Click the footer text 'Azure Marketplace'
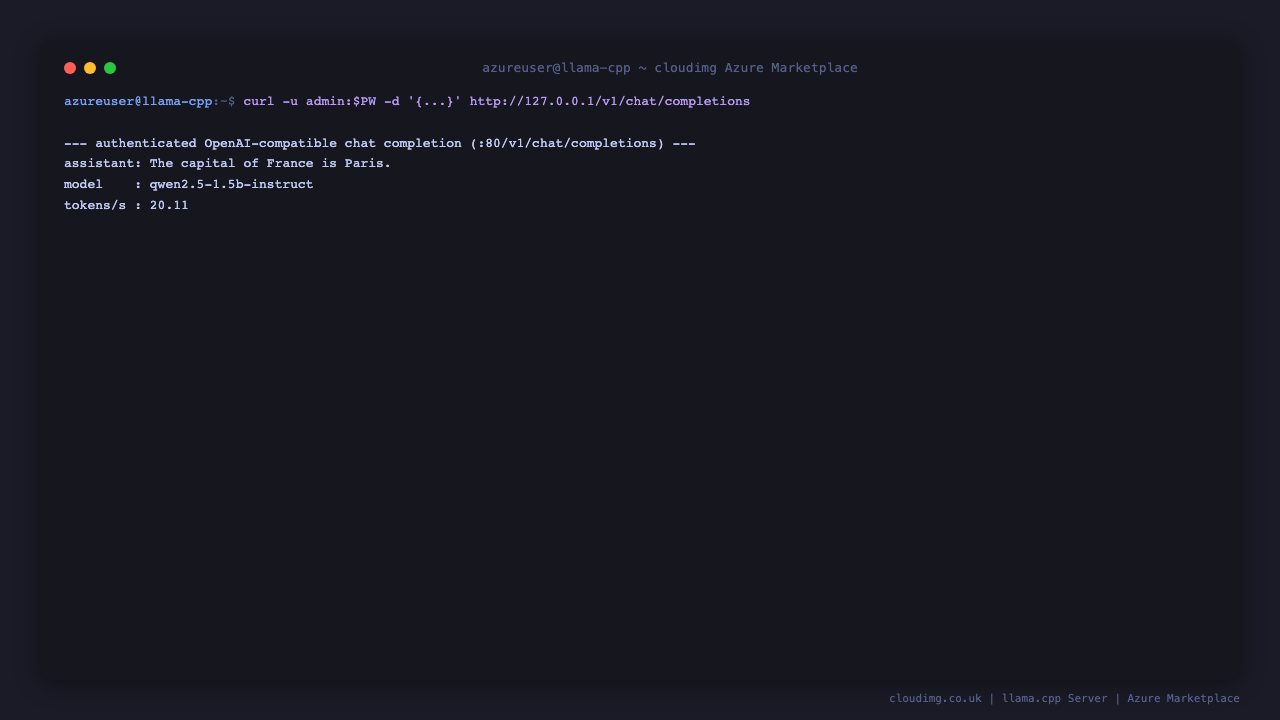The height and width of the screenshot is (720, 1280). click(x=1183, y=698)
